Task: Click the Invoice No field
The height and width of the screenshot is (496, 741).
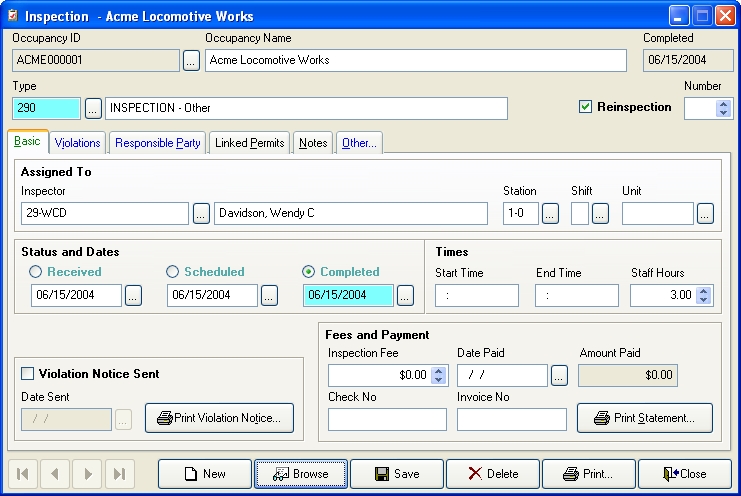Action: tap(512, 419)
